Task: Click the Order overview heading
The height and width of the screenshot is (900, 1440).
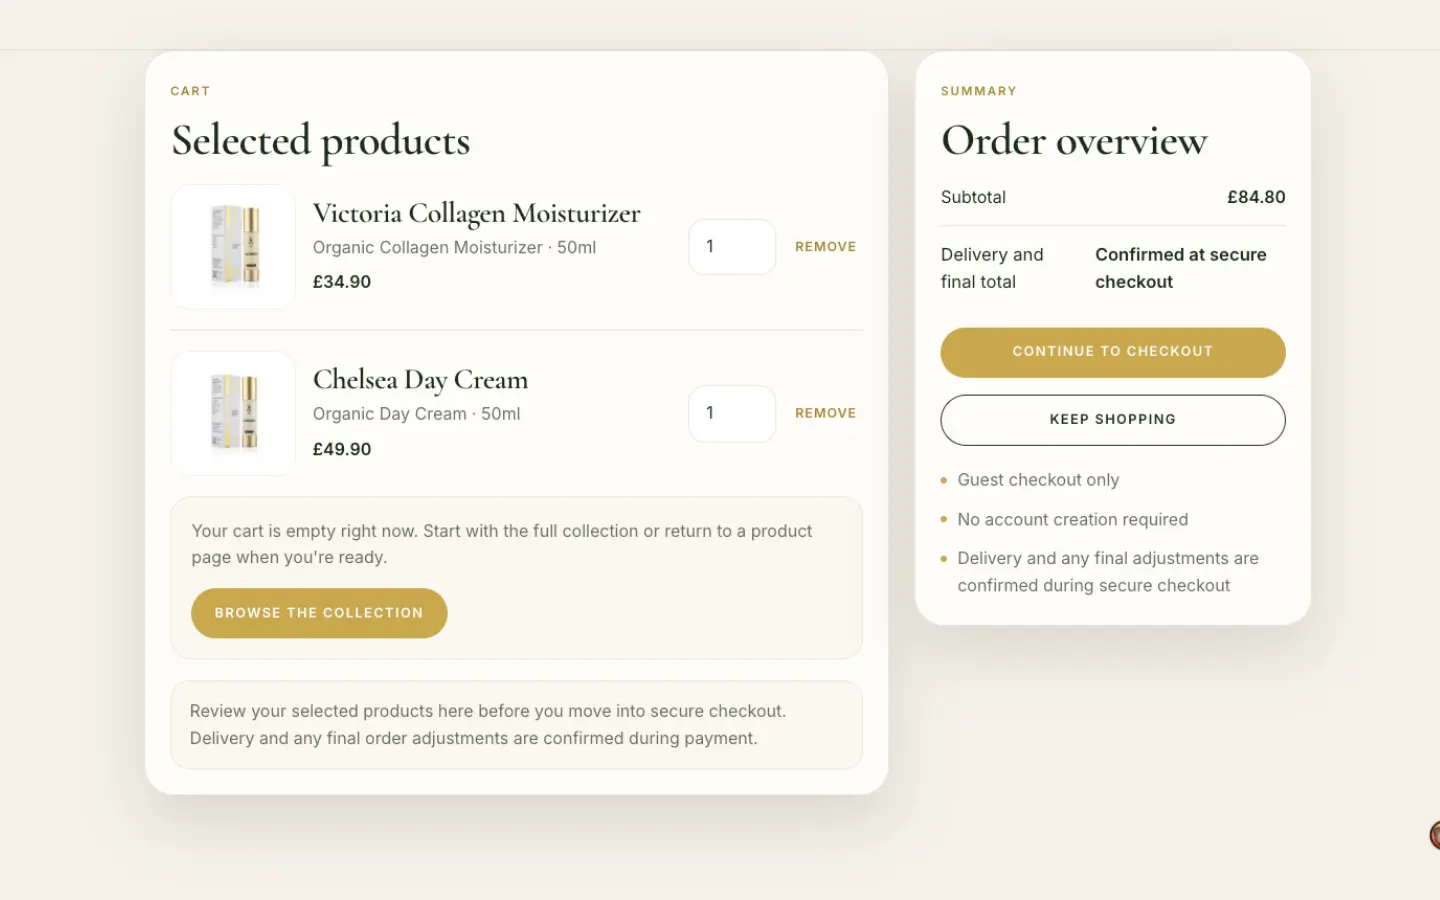Action: 1073,140
